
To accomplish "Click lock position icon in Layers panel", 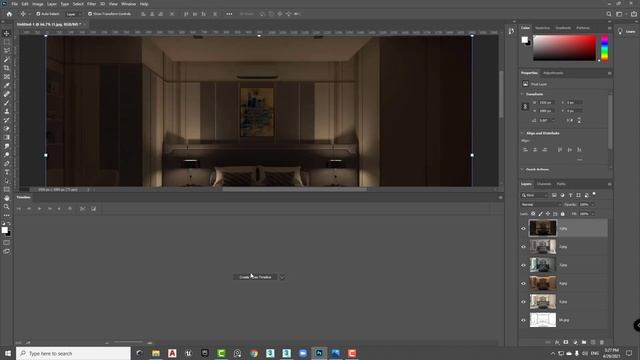I will pyautogui.click(x=548, y=213).
